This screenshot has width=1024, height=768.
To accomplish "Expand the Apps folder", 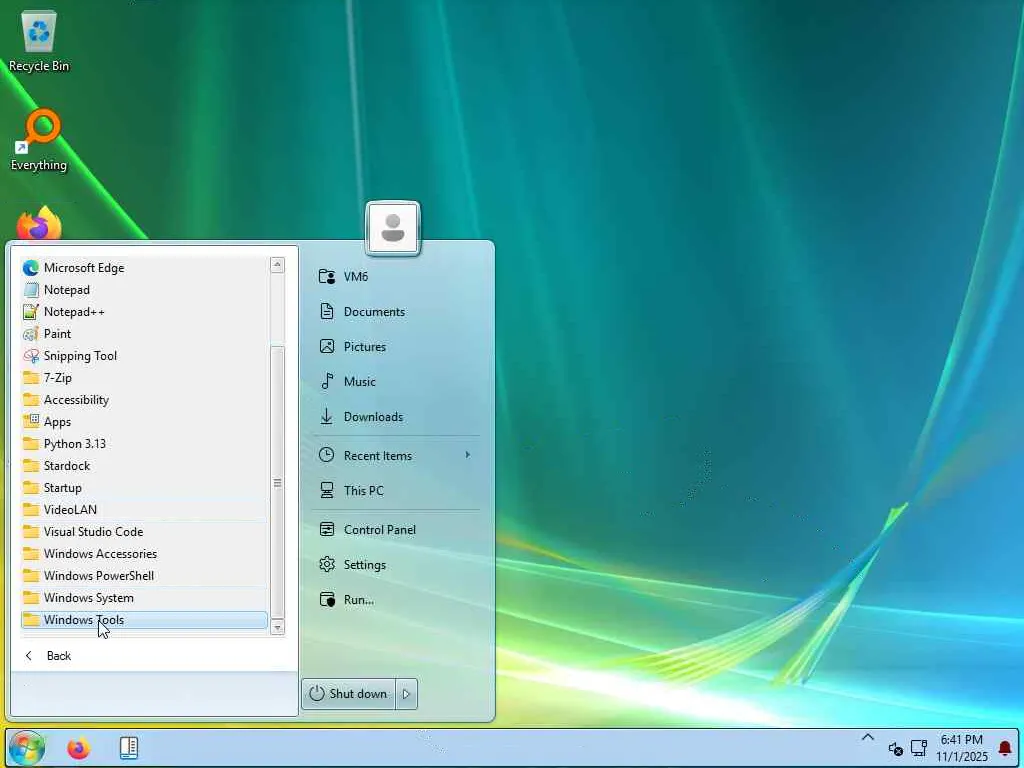I will (x=144, y=422).
